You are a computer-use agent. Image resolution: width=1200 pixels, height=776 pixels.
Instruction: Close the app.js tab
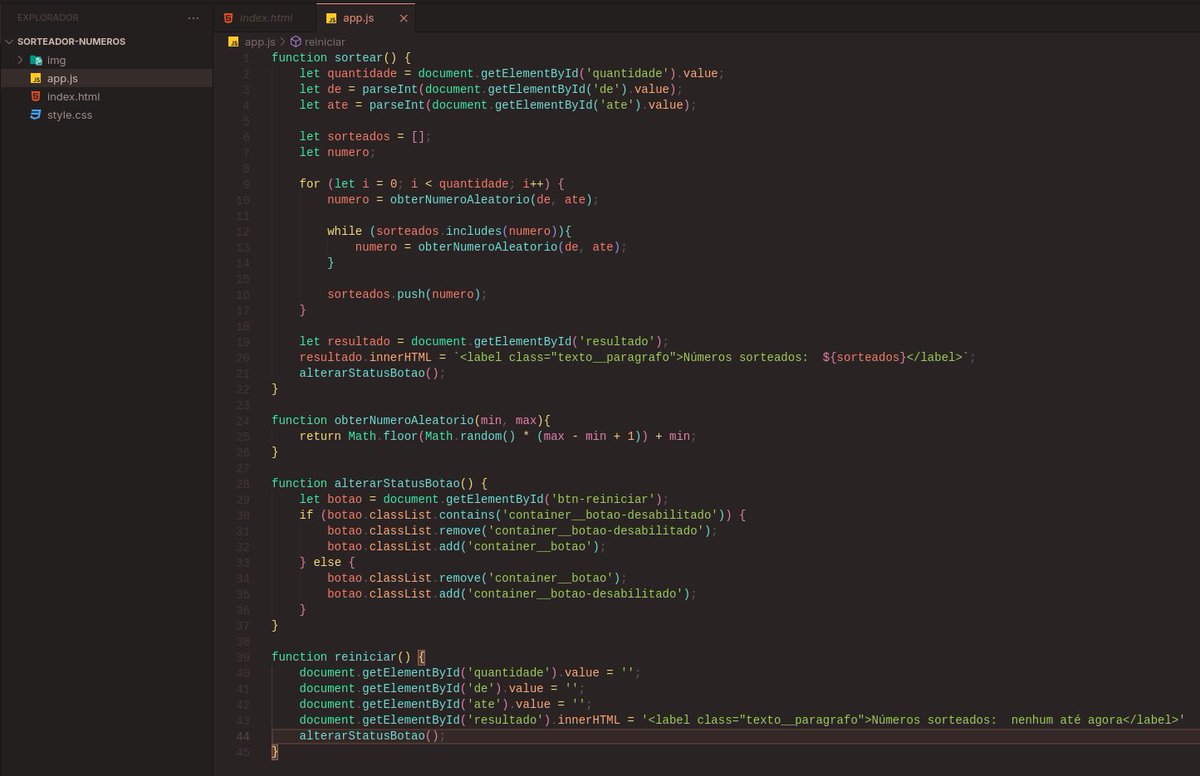(x=404, y=17)
